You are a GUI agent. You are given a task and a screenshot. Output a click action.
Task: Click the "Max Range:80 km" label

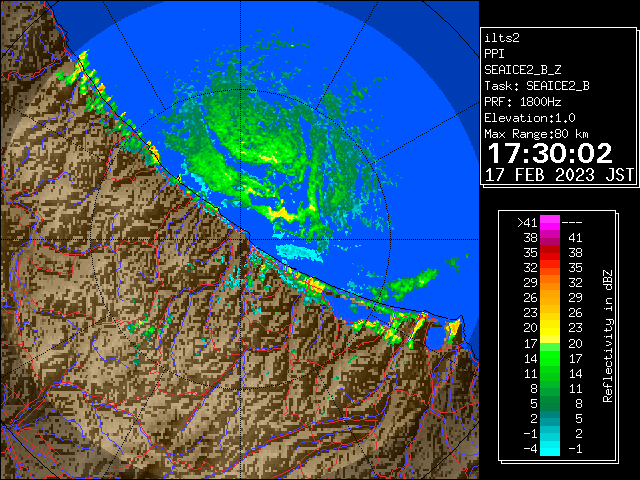pos(536,134)
